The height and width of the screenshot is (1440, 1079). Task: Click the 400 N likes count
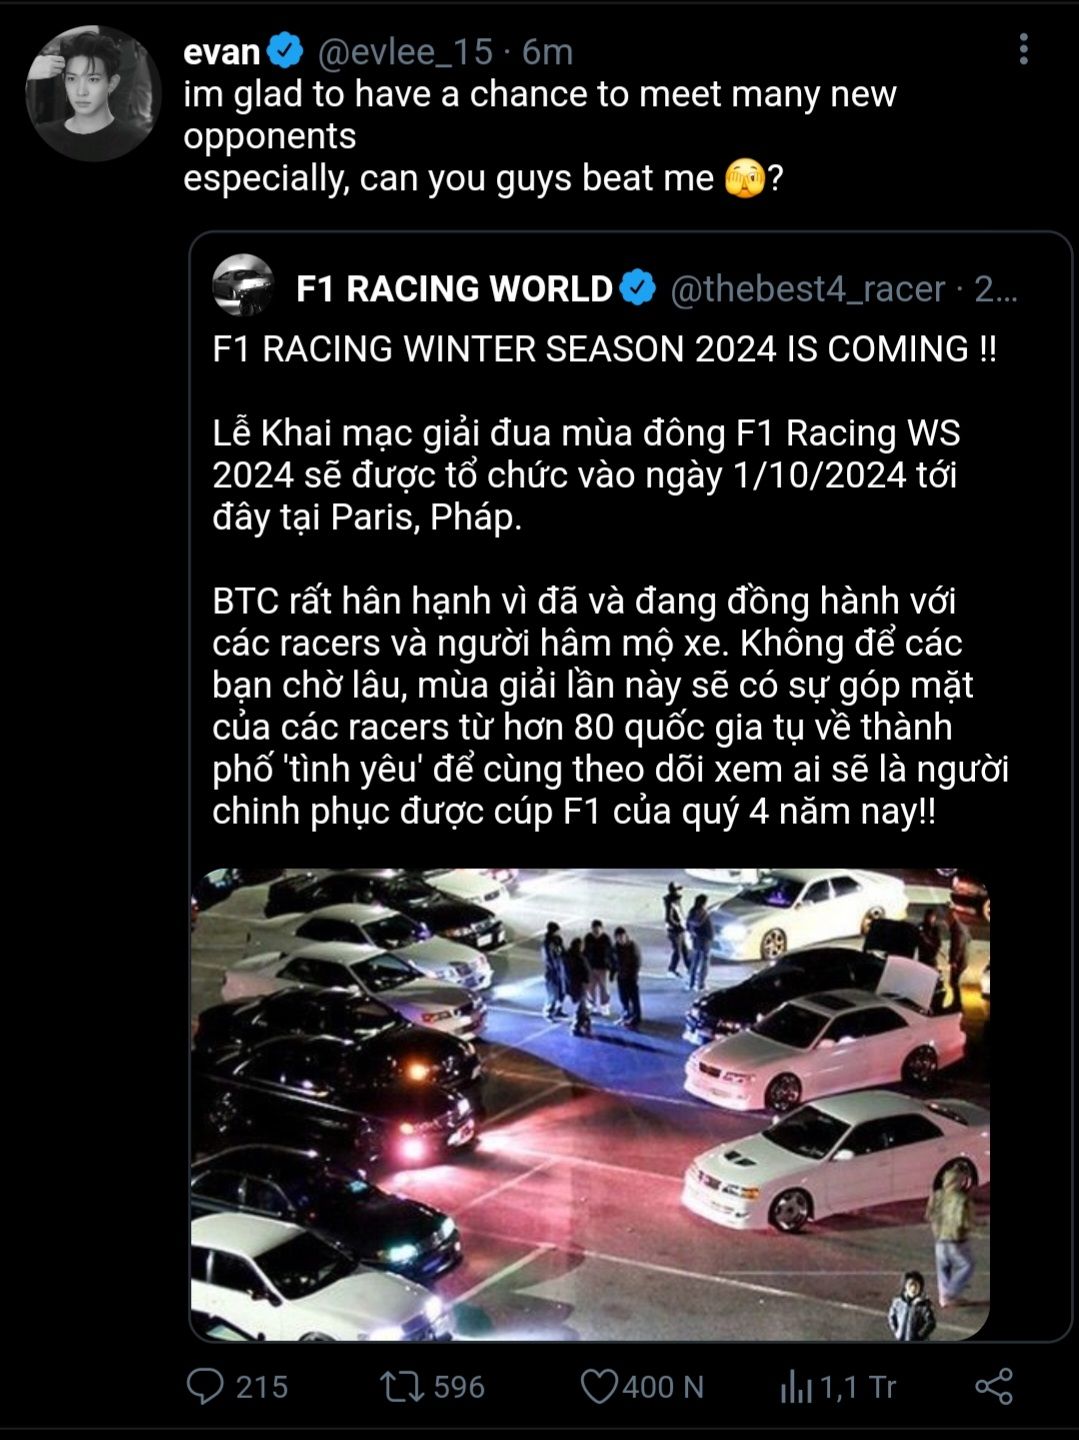click(x=663, y=1387)
